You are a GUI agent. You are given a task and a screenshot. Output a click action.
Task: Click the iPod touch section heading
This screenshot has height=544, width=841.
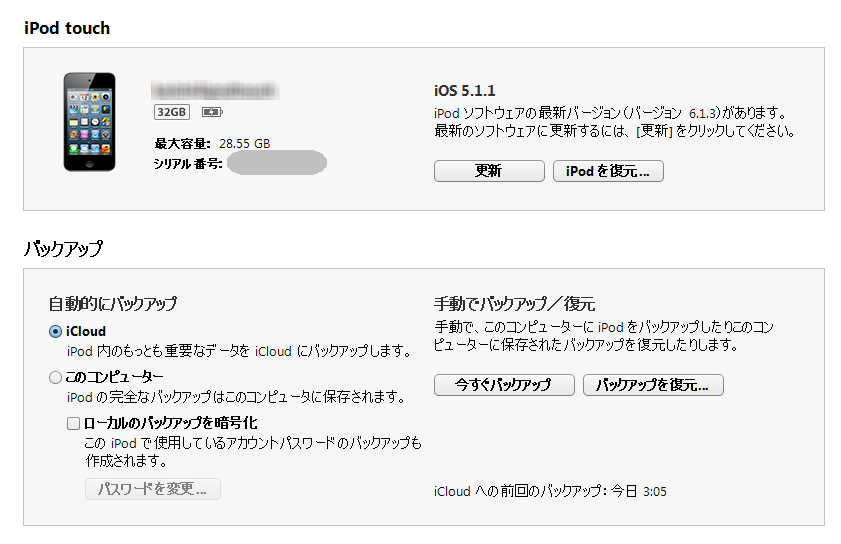[x=67, y=28]
